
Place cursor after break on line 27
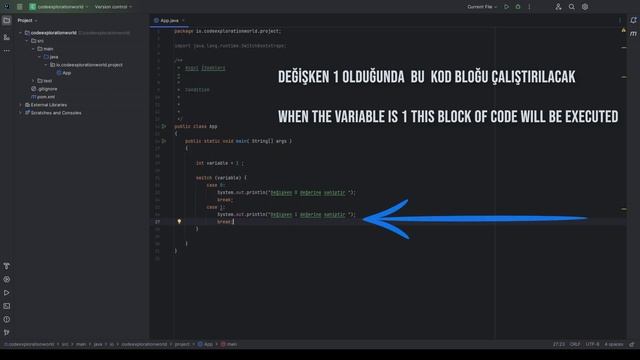233,222
